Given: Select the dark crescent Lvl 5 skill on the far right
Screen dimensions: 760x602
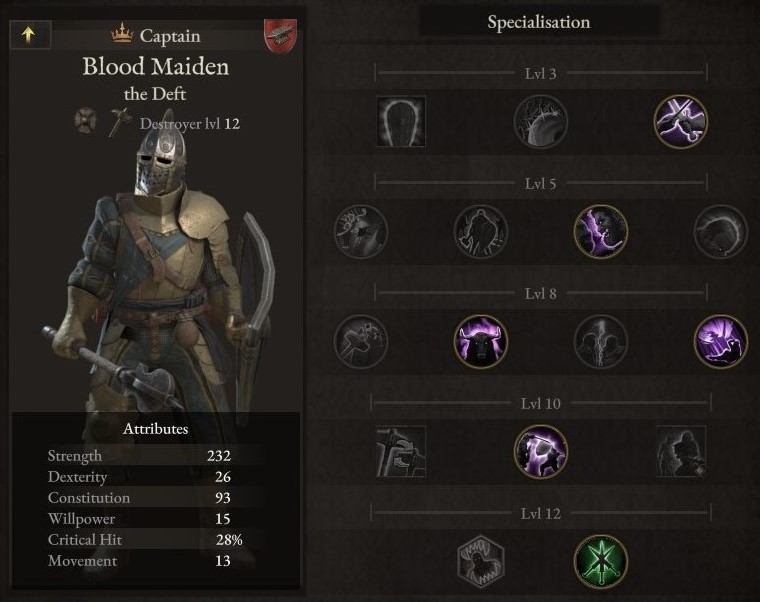Looking at the screenshot, I should [721, 231].
